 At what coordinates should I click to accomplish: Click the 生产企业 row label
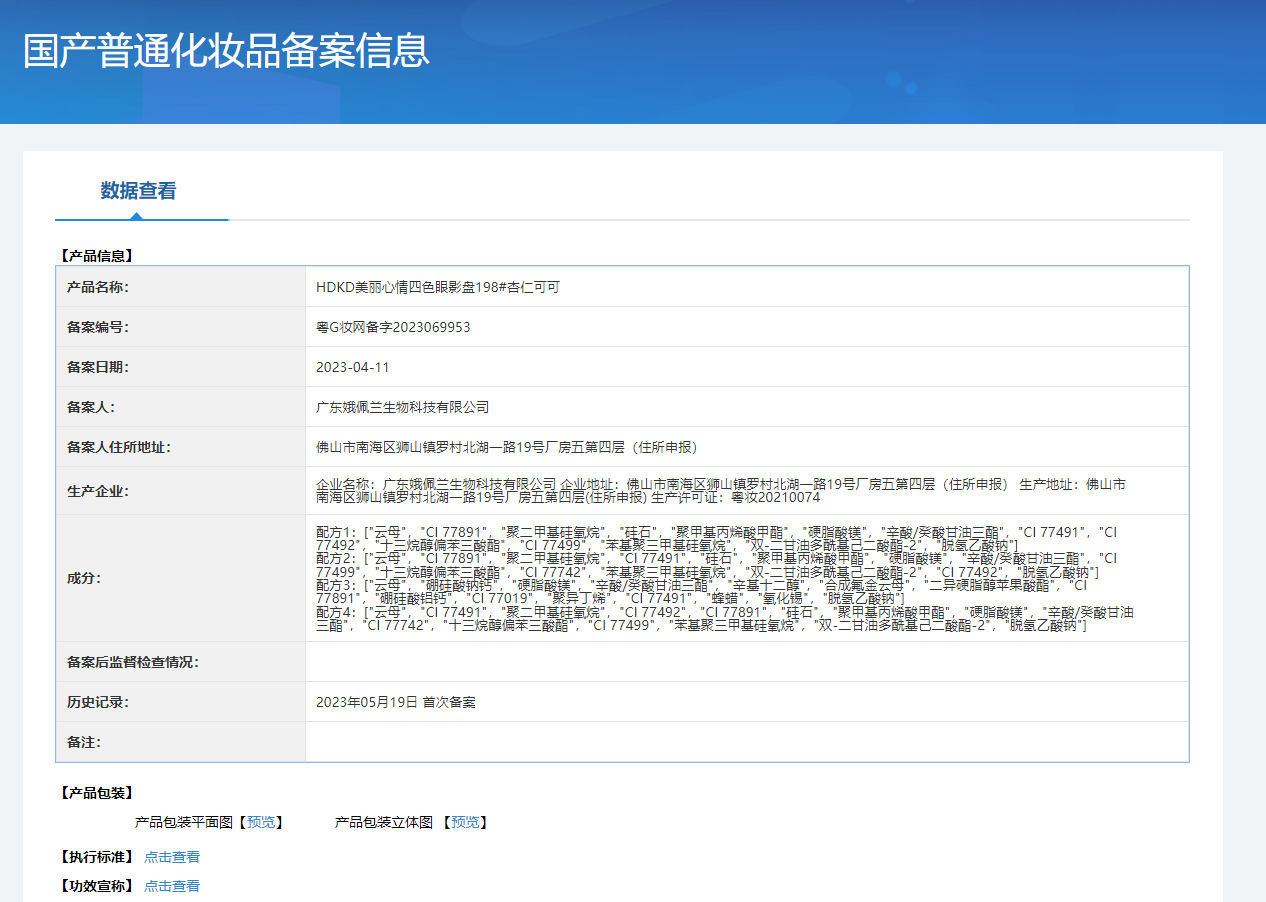click(98, 491)
